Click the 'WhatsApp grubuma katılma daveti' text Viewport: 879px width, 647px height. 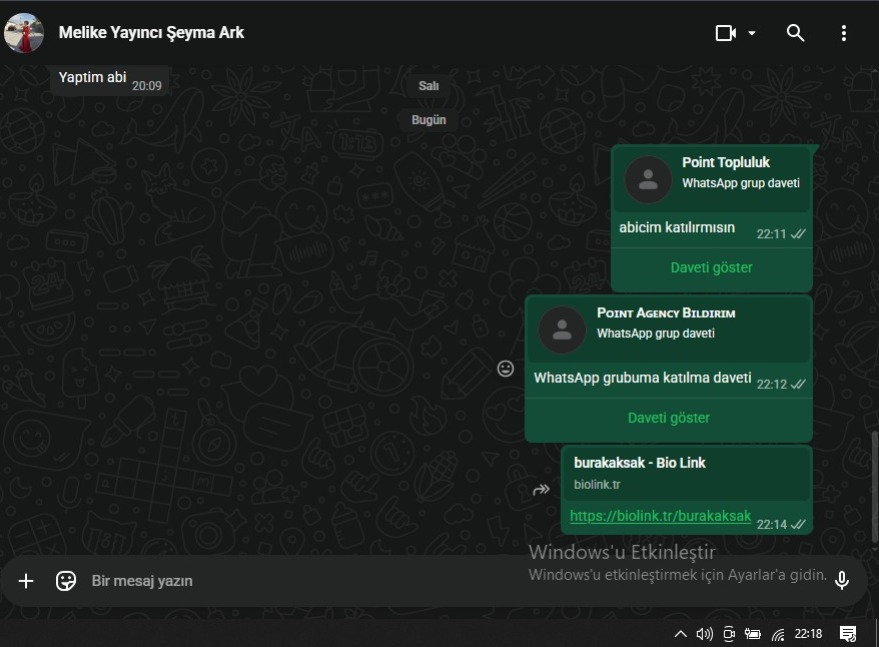click(642, 378)
